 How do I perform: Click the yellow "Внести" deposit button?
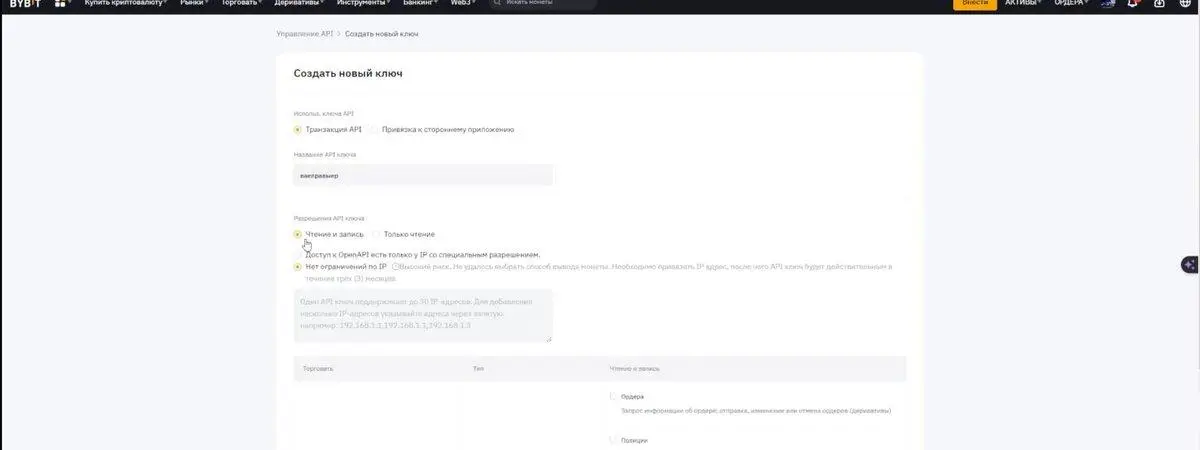[975, 4]
